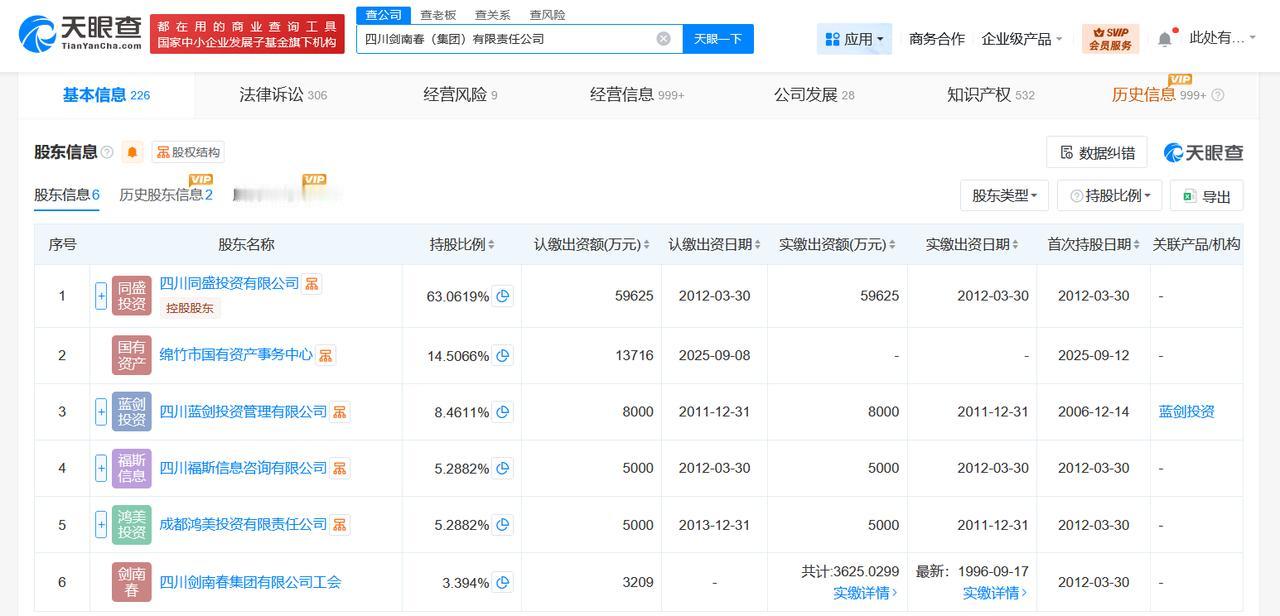This screenshot has width=1280, height=616.
Task: Expand row for 四川同盛投资有限公司 with plus
Action: [x=101, y=296]
